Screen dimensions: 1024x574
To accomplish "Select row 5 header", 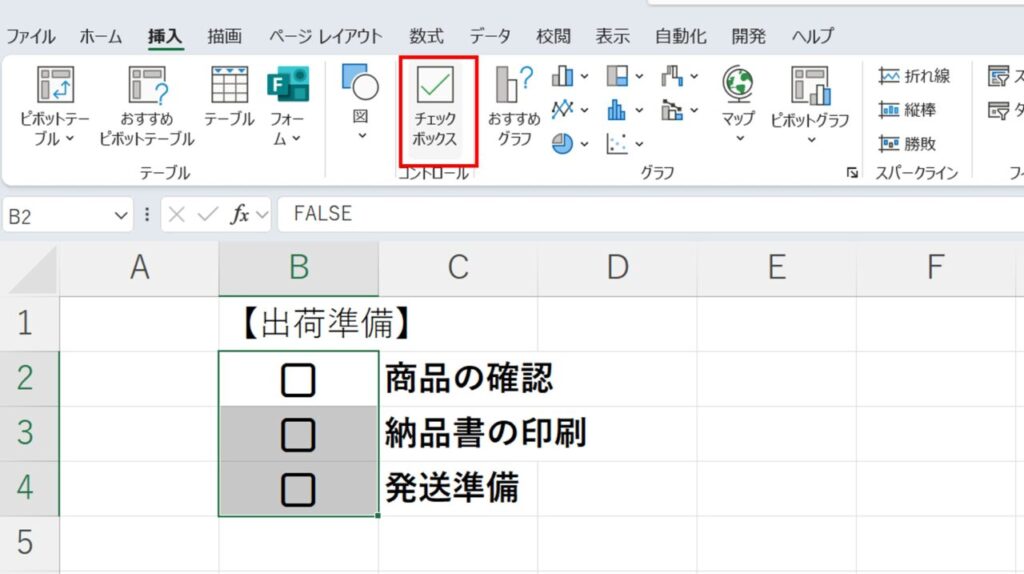I will (x=29, y=543).
